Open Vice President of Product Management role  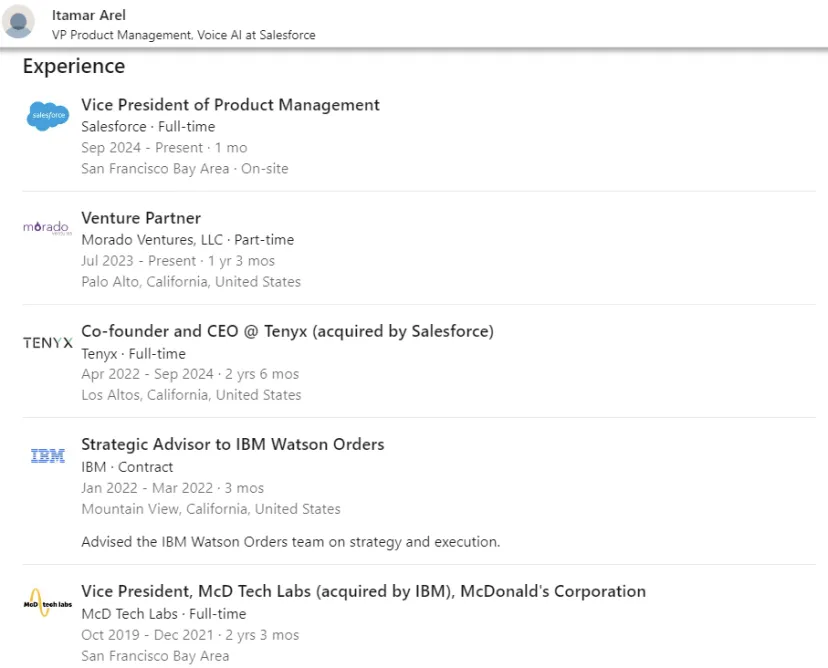click(230, 105)
